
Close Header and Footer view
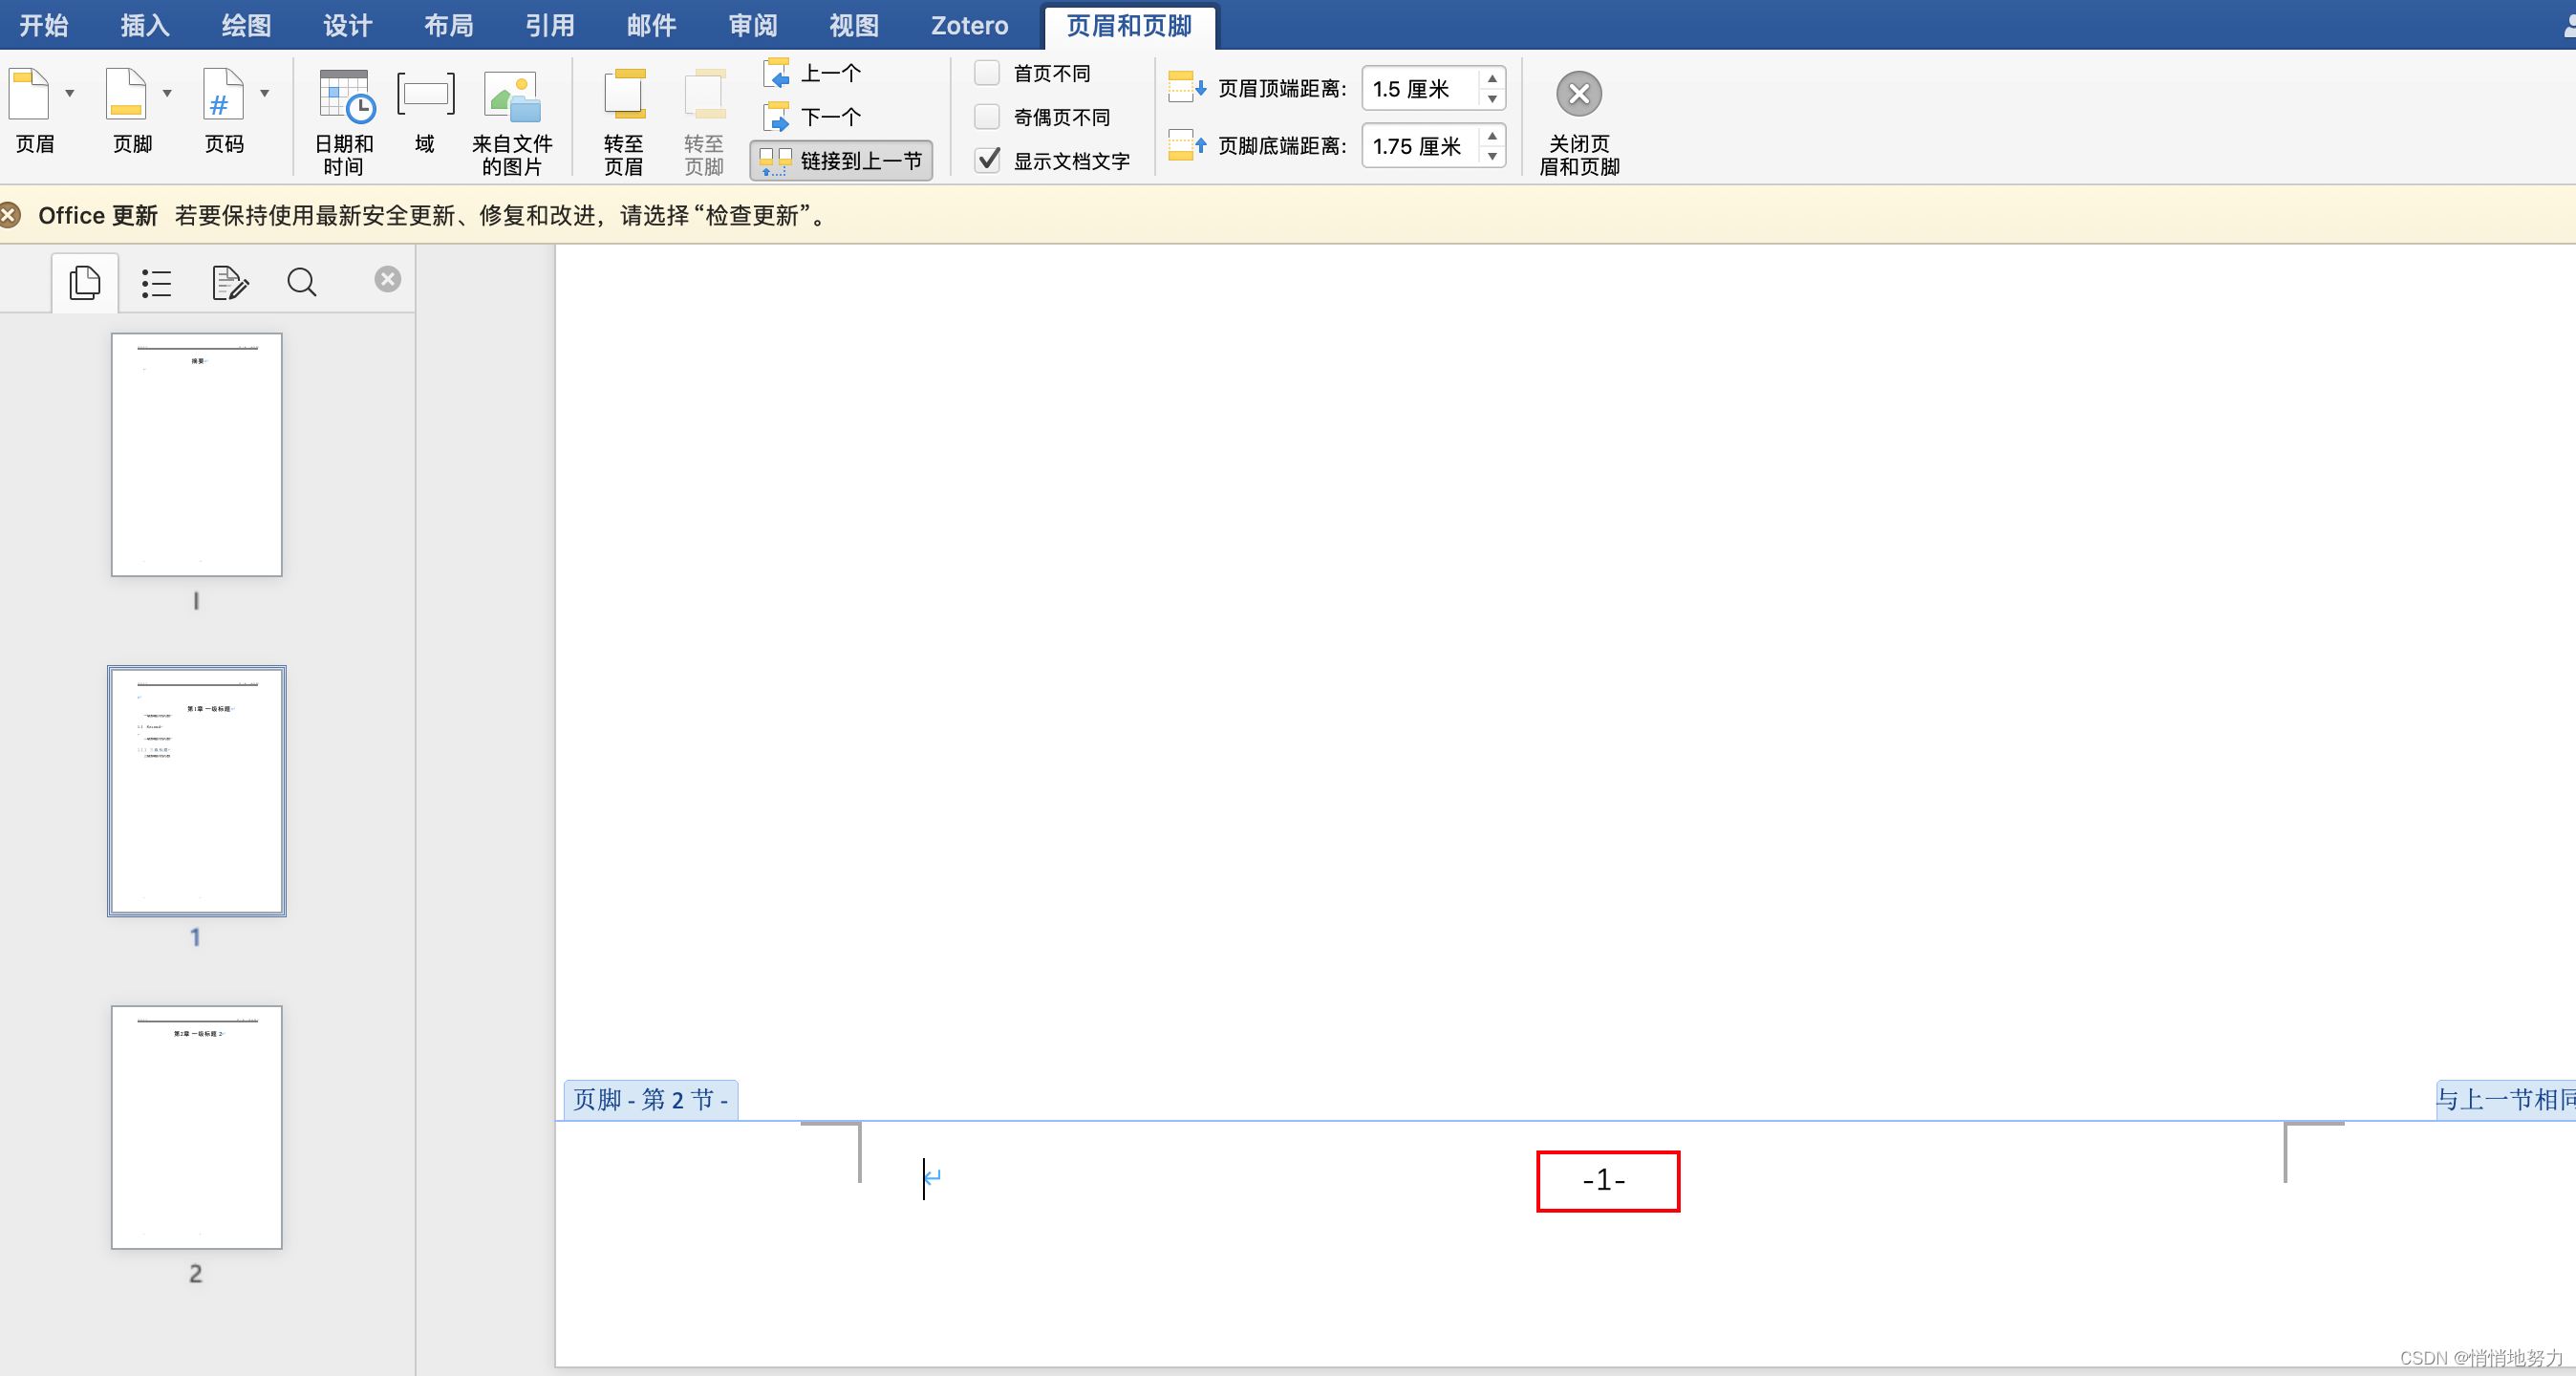[x=1579, y=95]
